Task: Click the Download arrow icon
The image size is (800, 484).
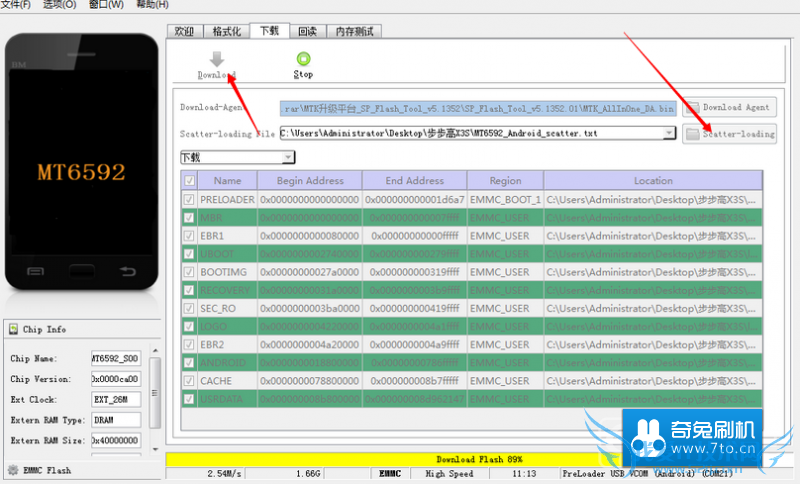Action: (216, 60)
